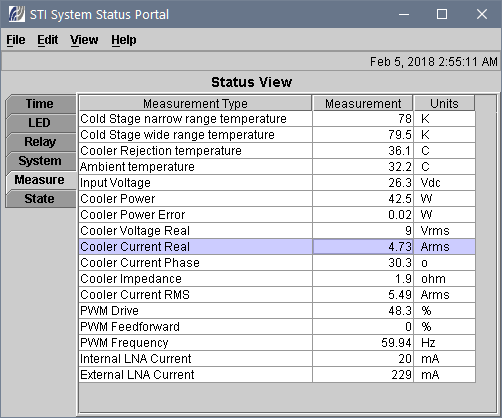This screenshot has height=418, width=502.
Task: Open the View menu
Action: coord(84,40)
